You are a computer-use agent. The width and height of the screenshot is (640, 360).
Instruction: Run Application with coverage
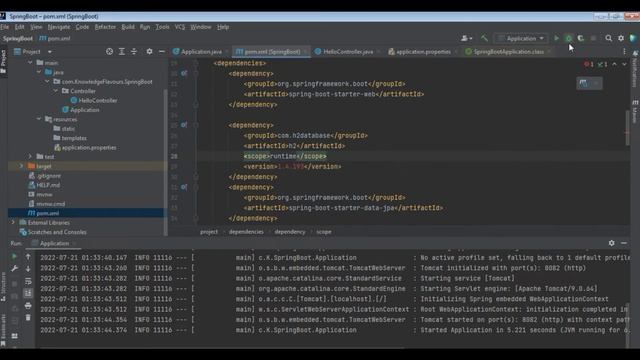coord(581,38)
